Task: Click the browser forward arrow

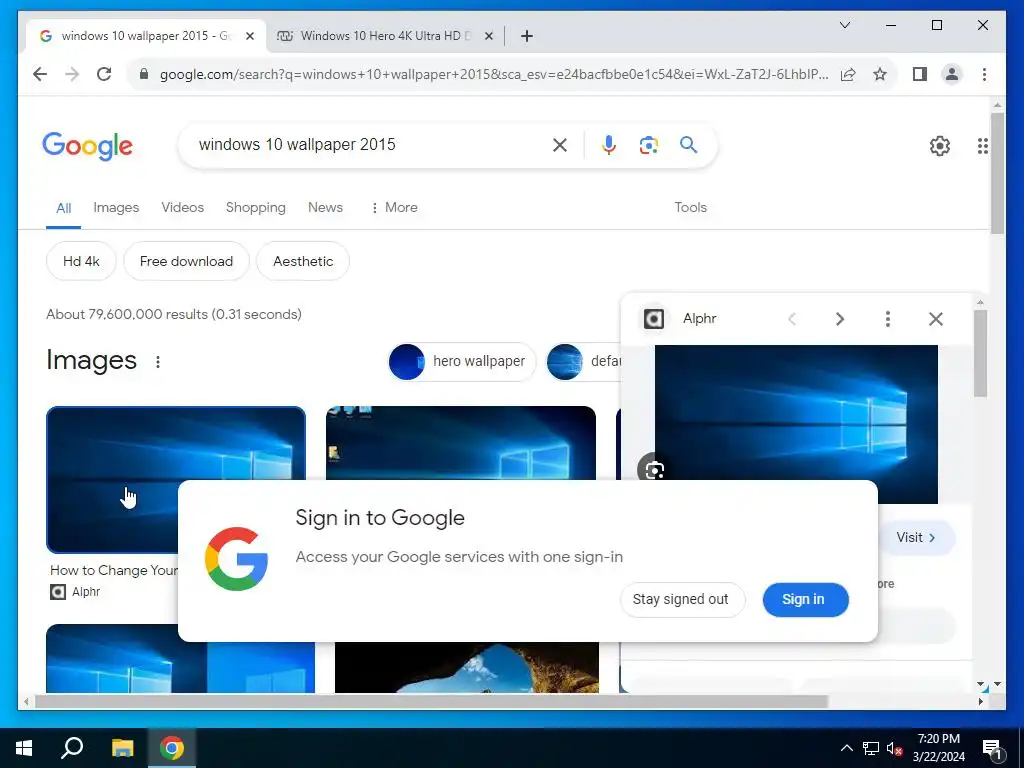Action: (72, 74)
